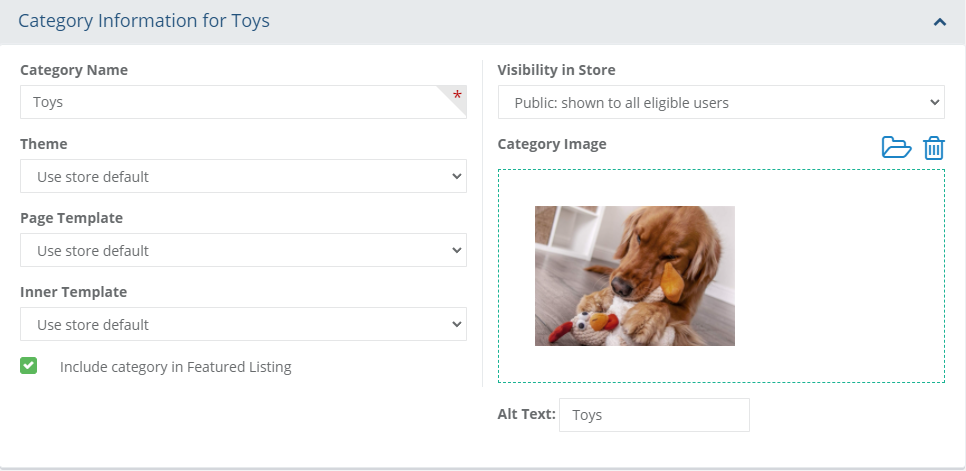Uncheck Include category in Featured Listing
This screenshot has height=471, width=966.
[x=28, y=366]
